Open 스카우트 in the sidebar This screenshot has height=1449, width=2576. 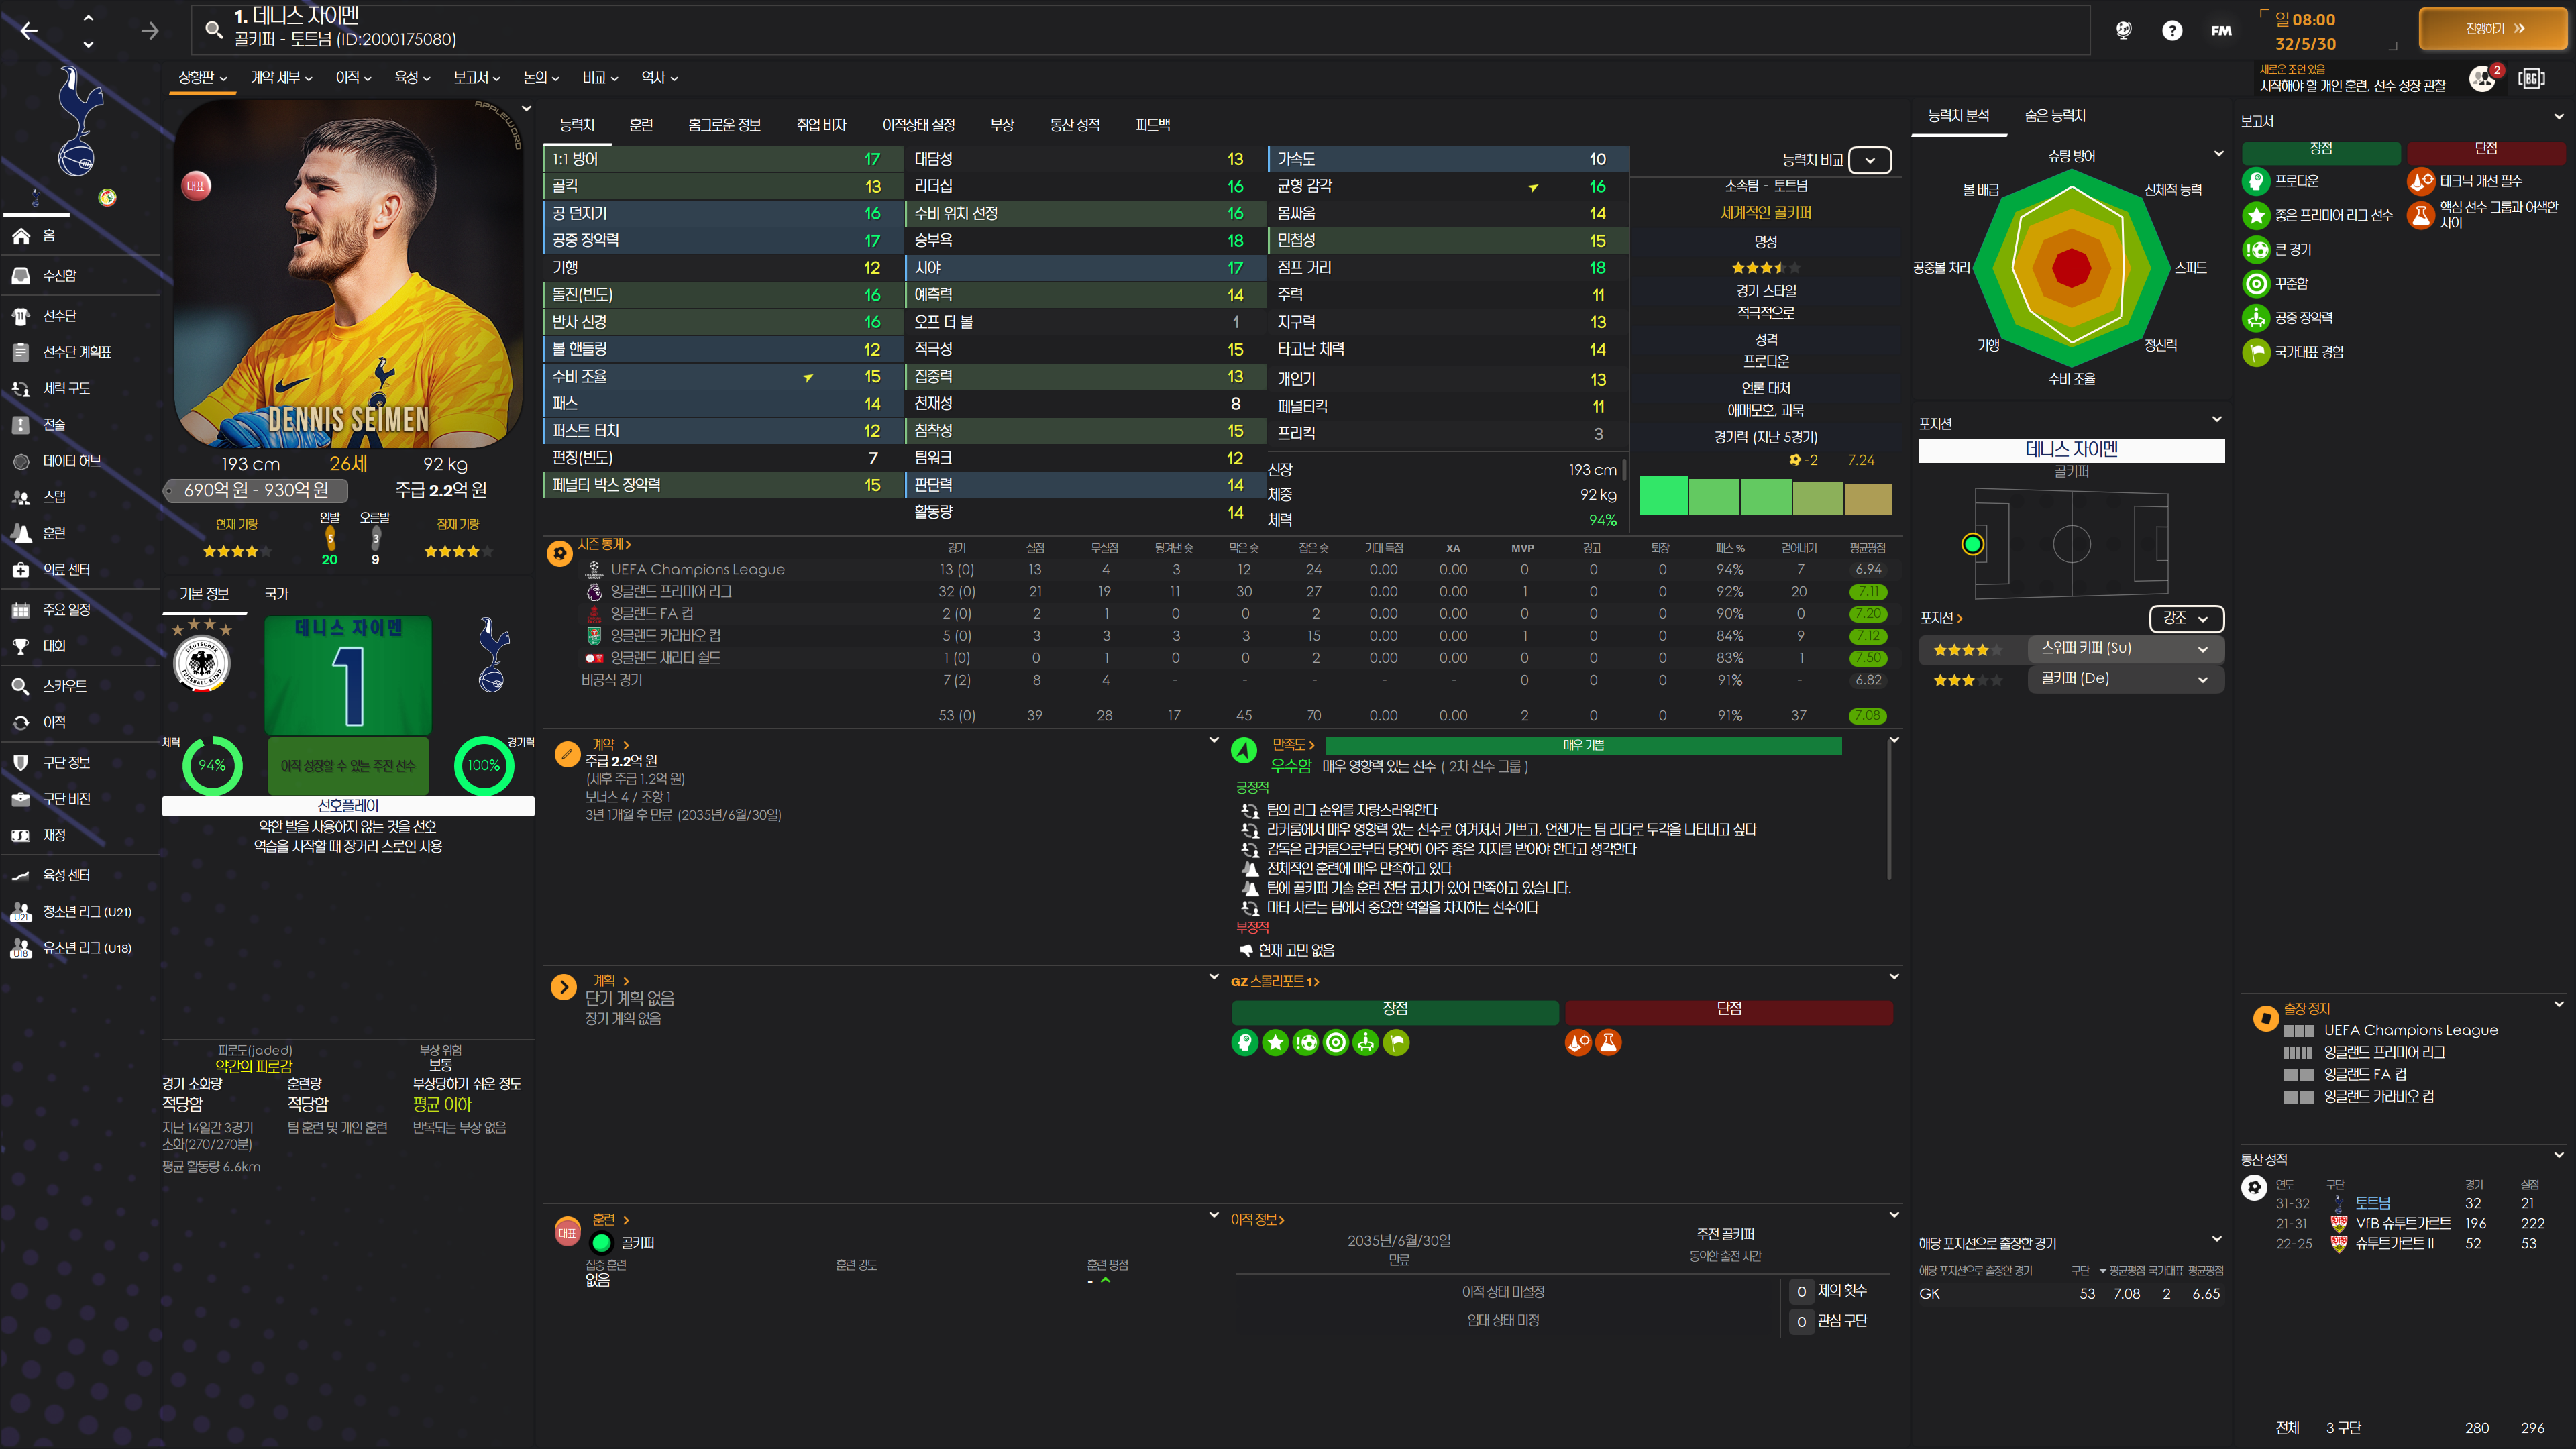coord(64,686)
